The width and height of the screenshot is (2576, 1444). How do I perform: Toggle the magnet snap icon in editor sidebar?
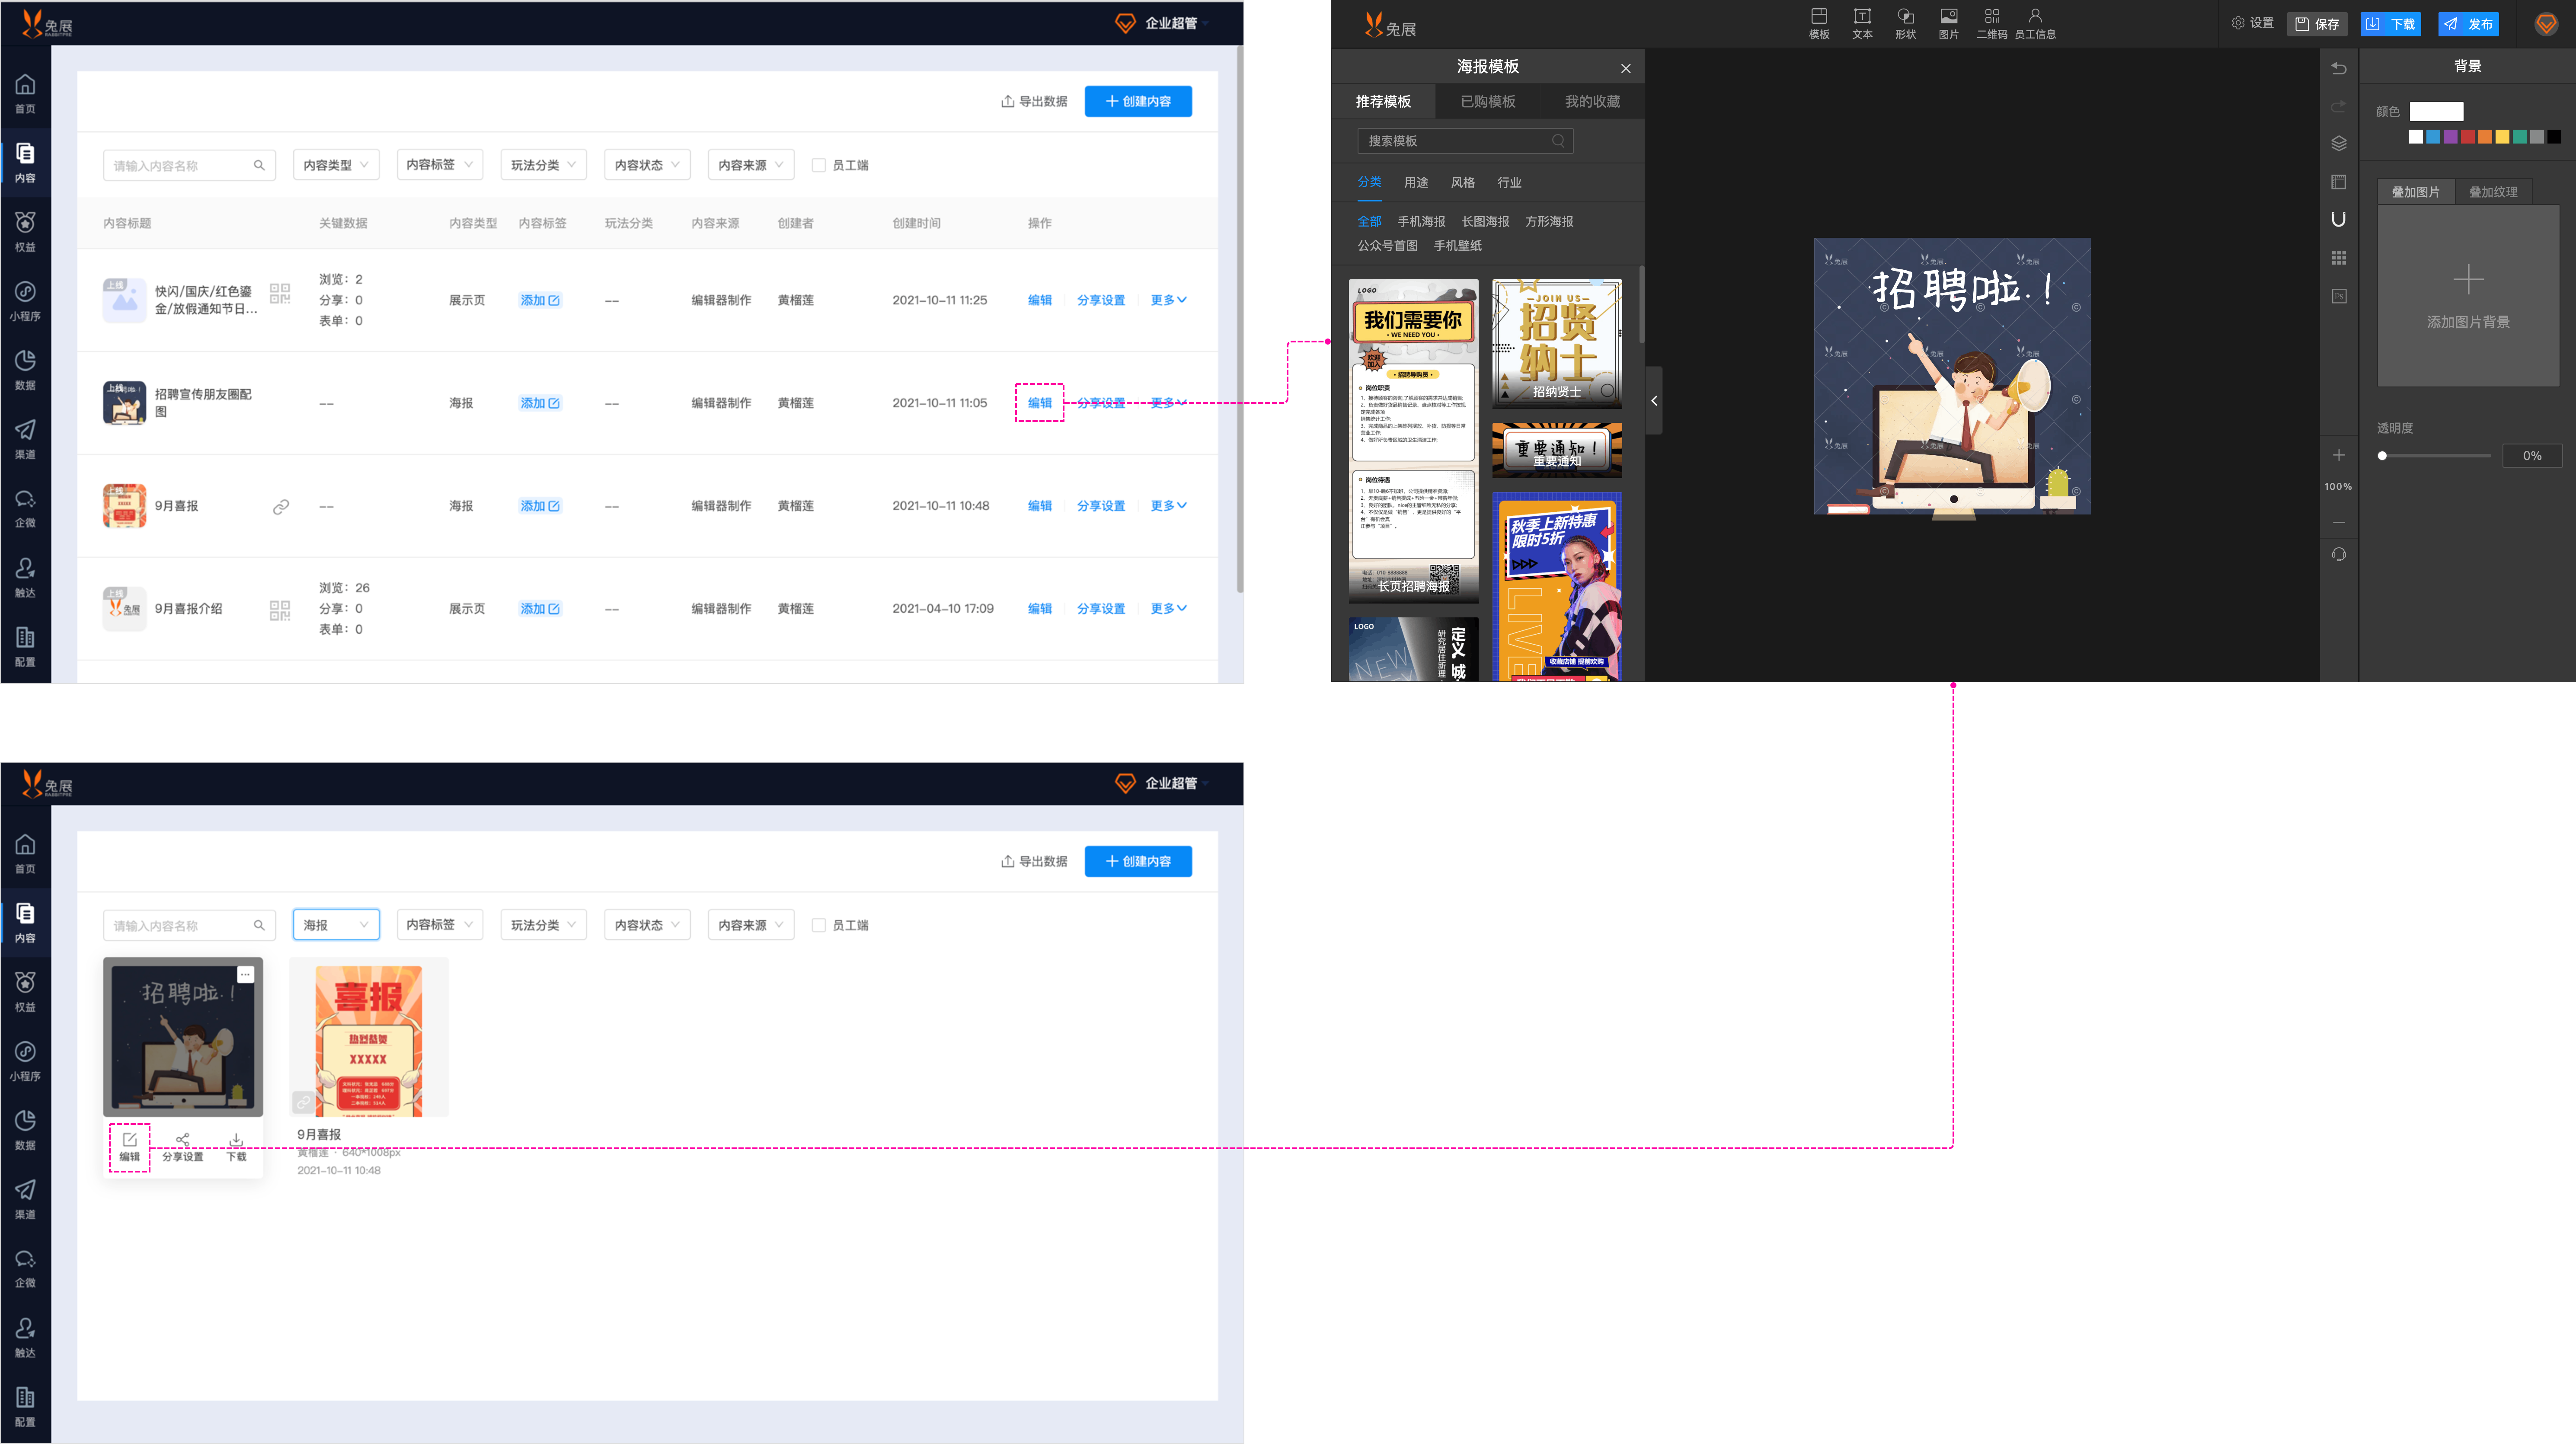(2338, 219)
